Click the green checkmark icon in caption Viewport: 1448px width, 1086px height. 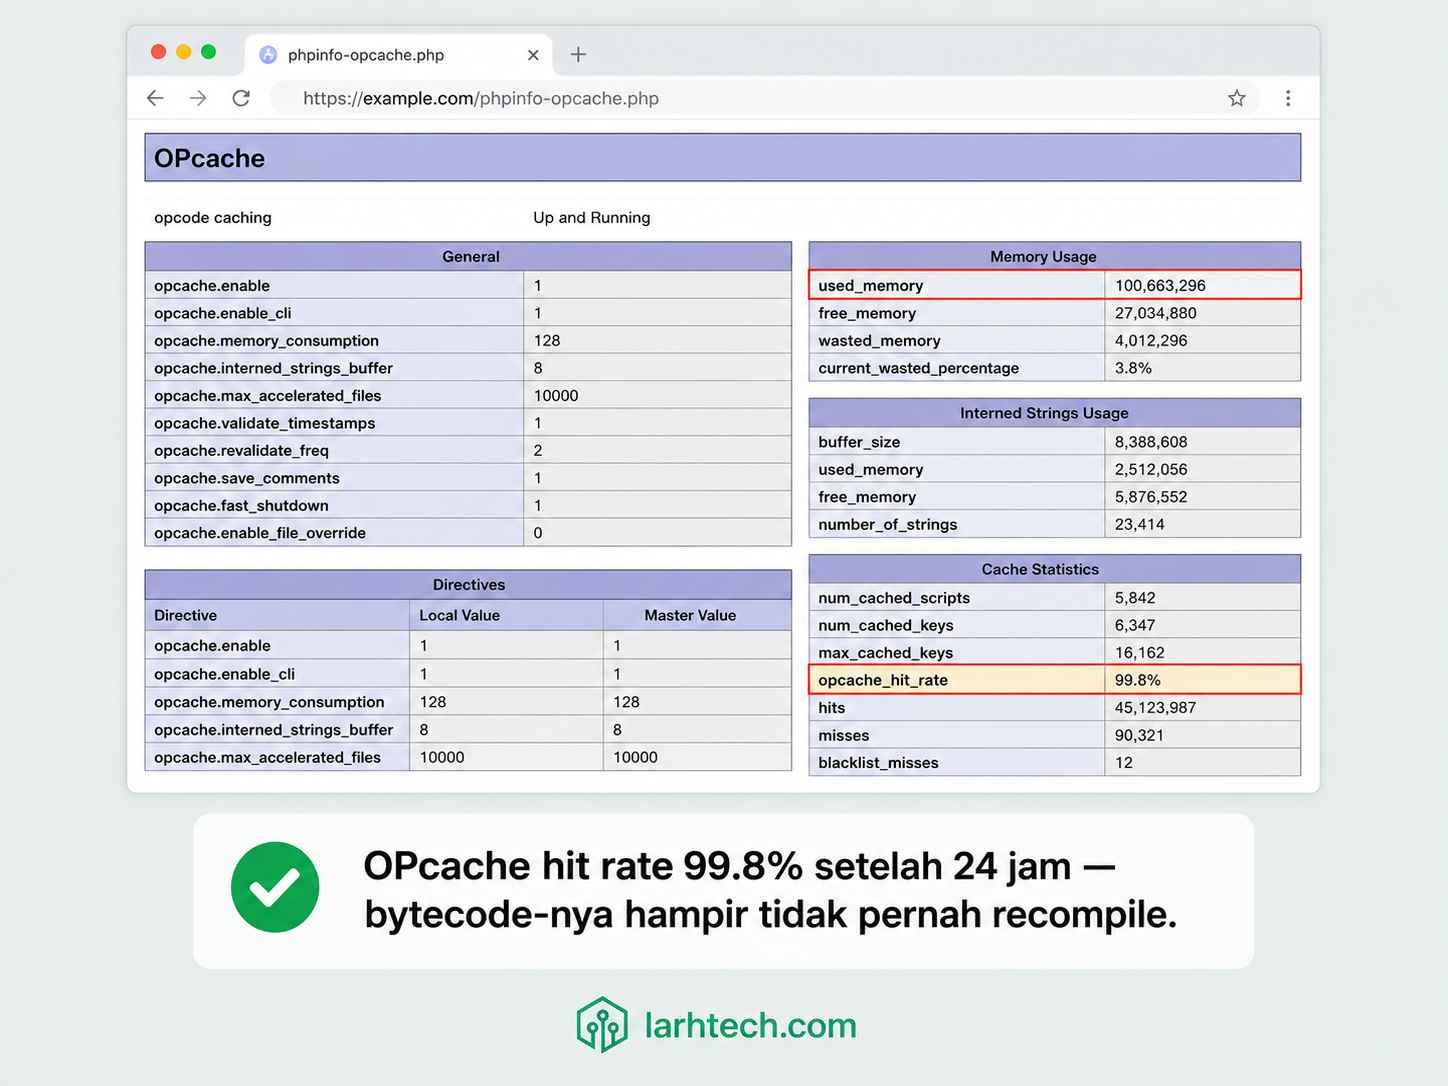pyautogui.click(x=275, y=887)
